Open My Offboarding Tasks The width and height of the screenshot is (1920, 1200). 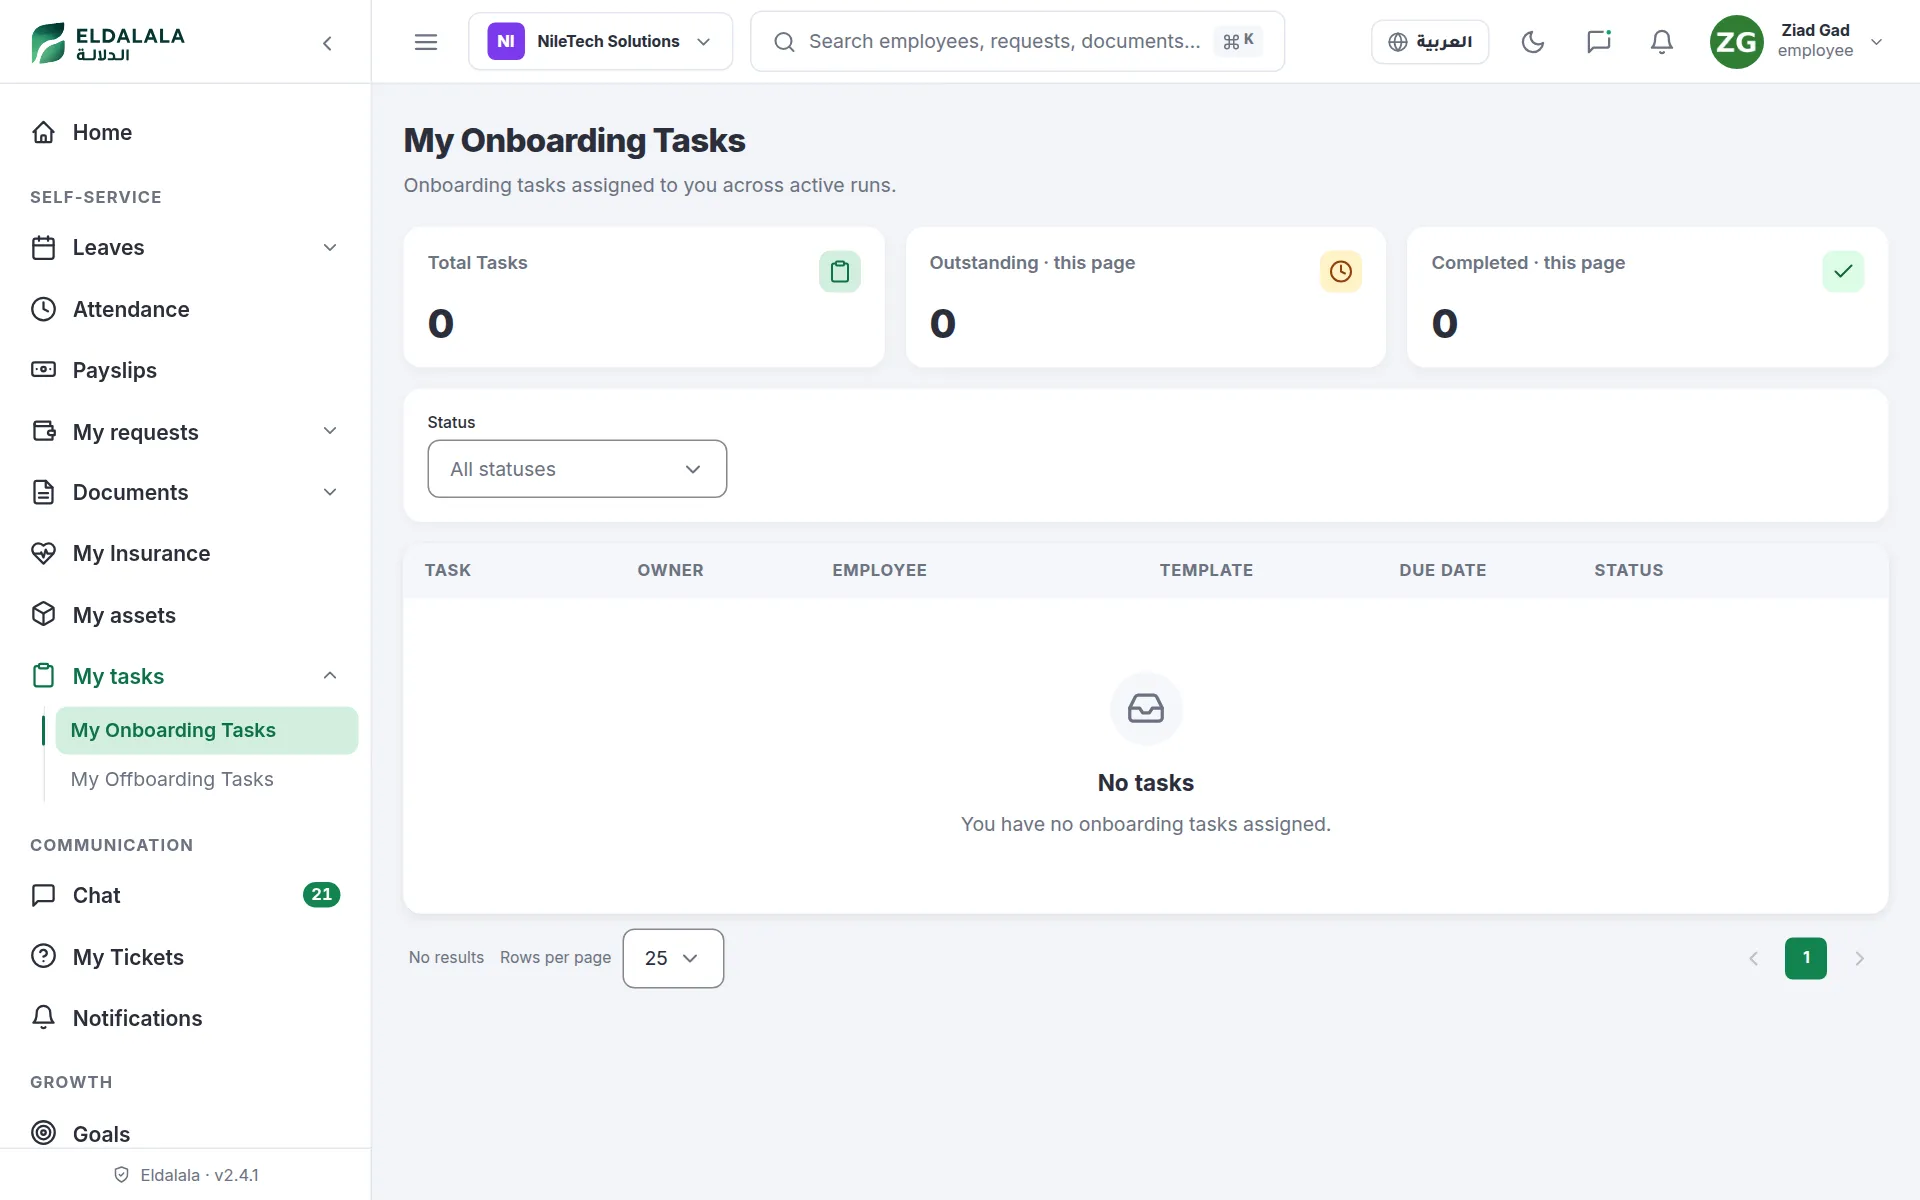coord(207,779)
